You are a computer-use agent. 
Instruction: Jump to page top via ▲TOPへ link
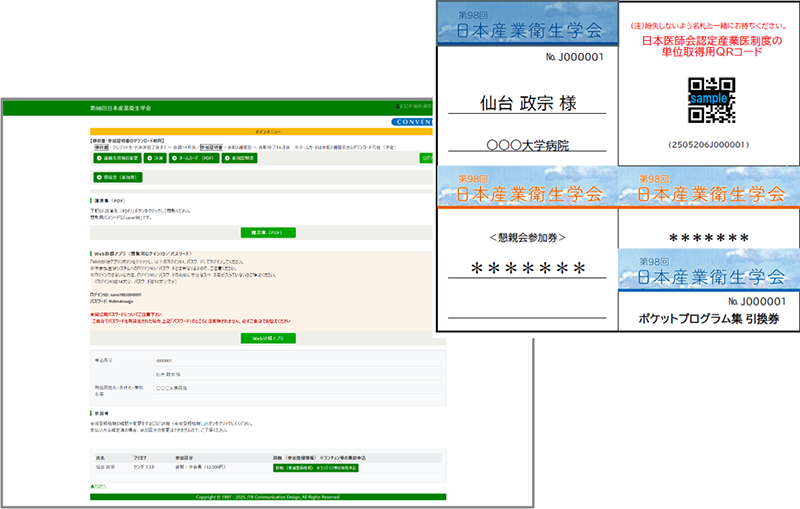click(98, 485)
